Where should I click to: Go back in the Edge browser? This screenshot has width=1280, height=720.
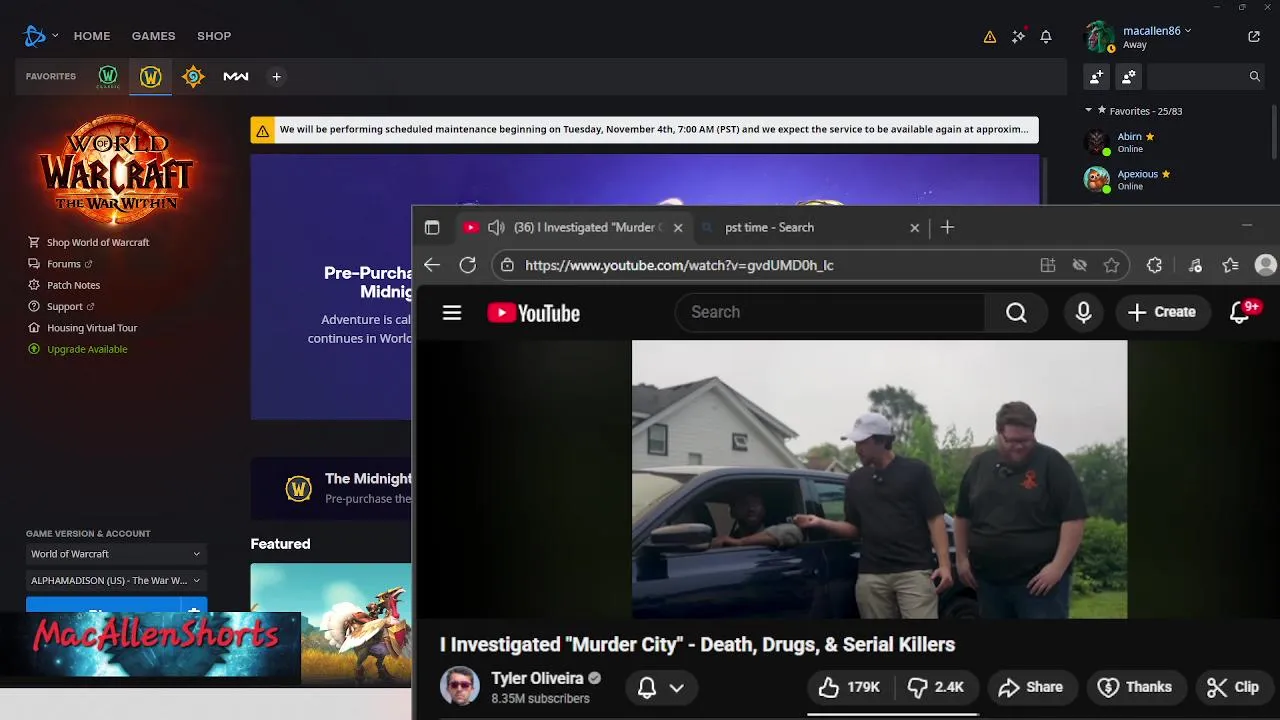pyautogui.click(x=432, y=265)
